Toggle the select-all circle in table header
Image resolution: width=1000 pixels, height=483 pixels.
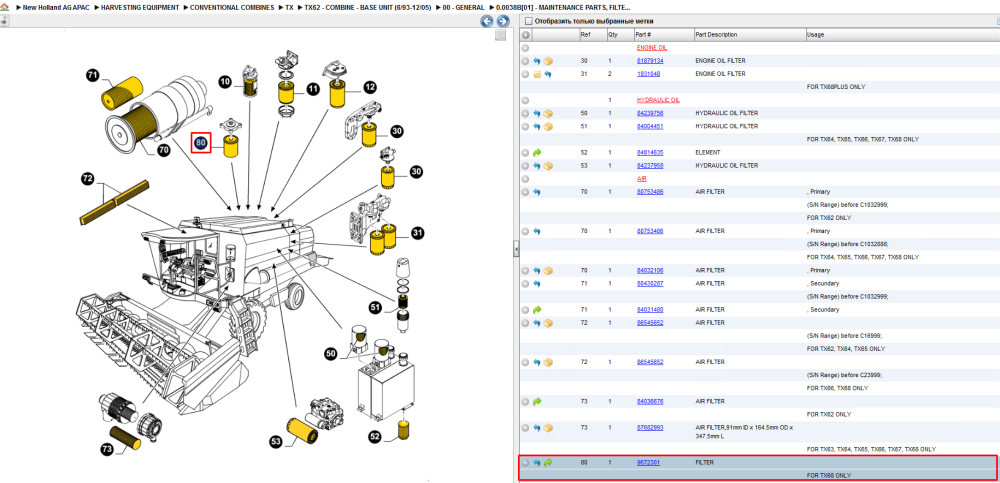click(x=526, y=34)
